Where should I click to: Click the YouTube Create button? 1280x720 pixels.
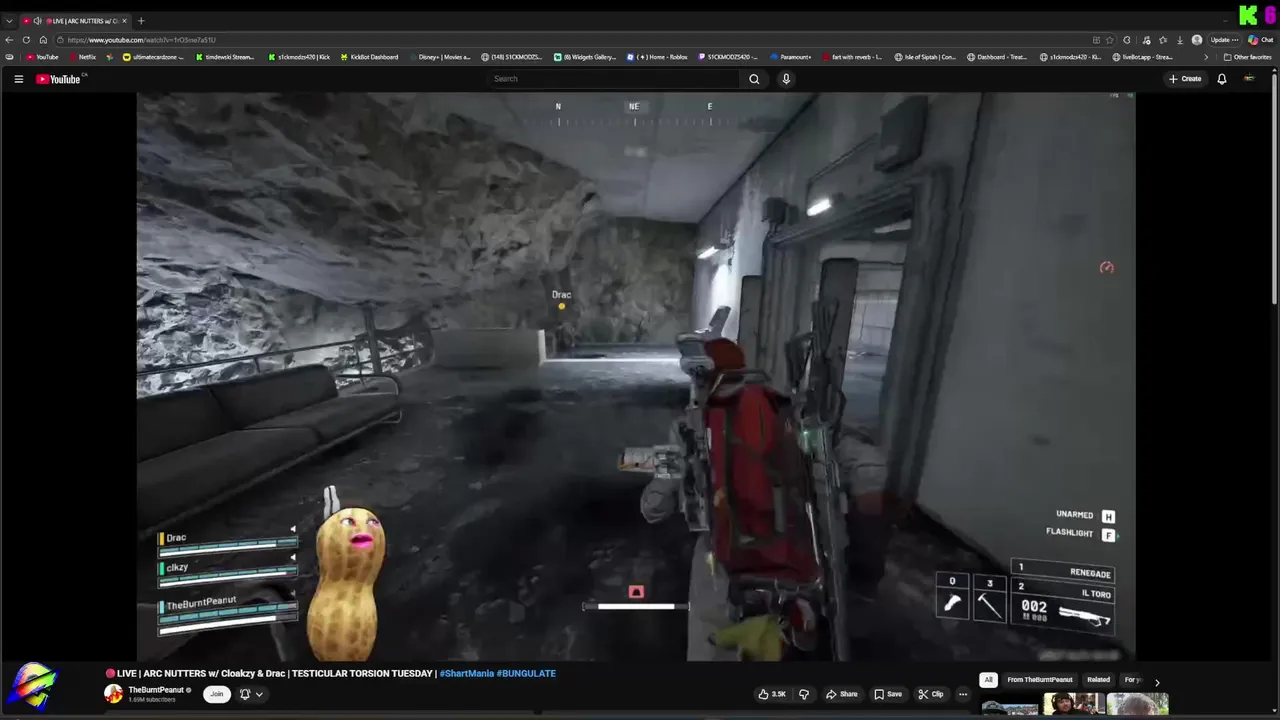1185,79
